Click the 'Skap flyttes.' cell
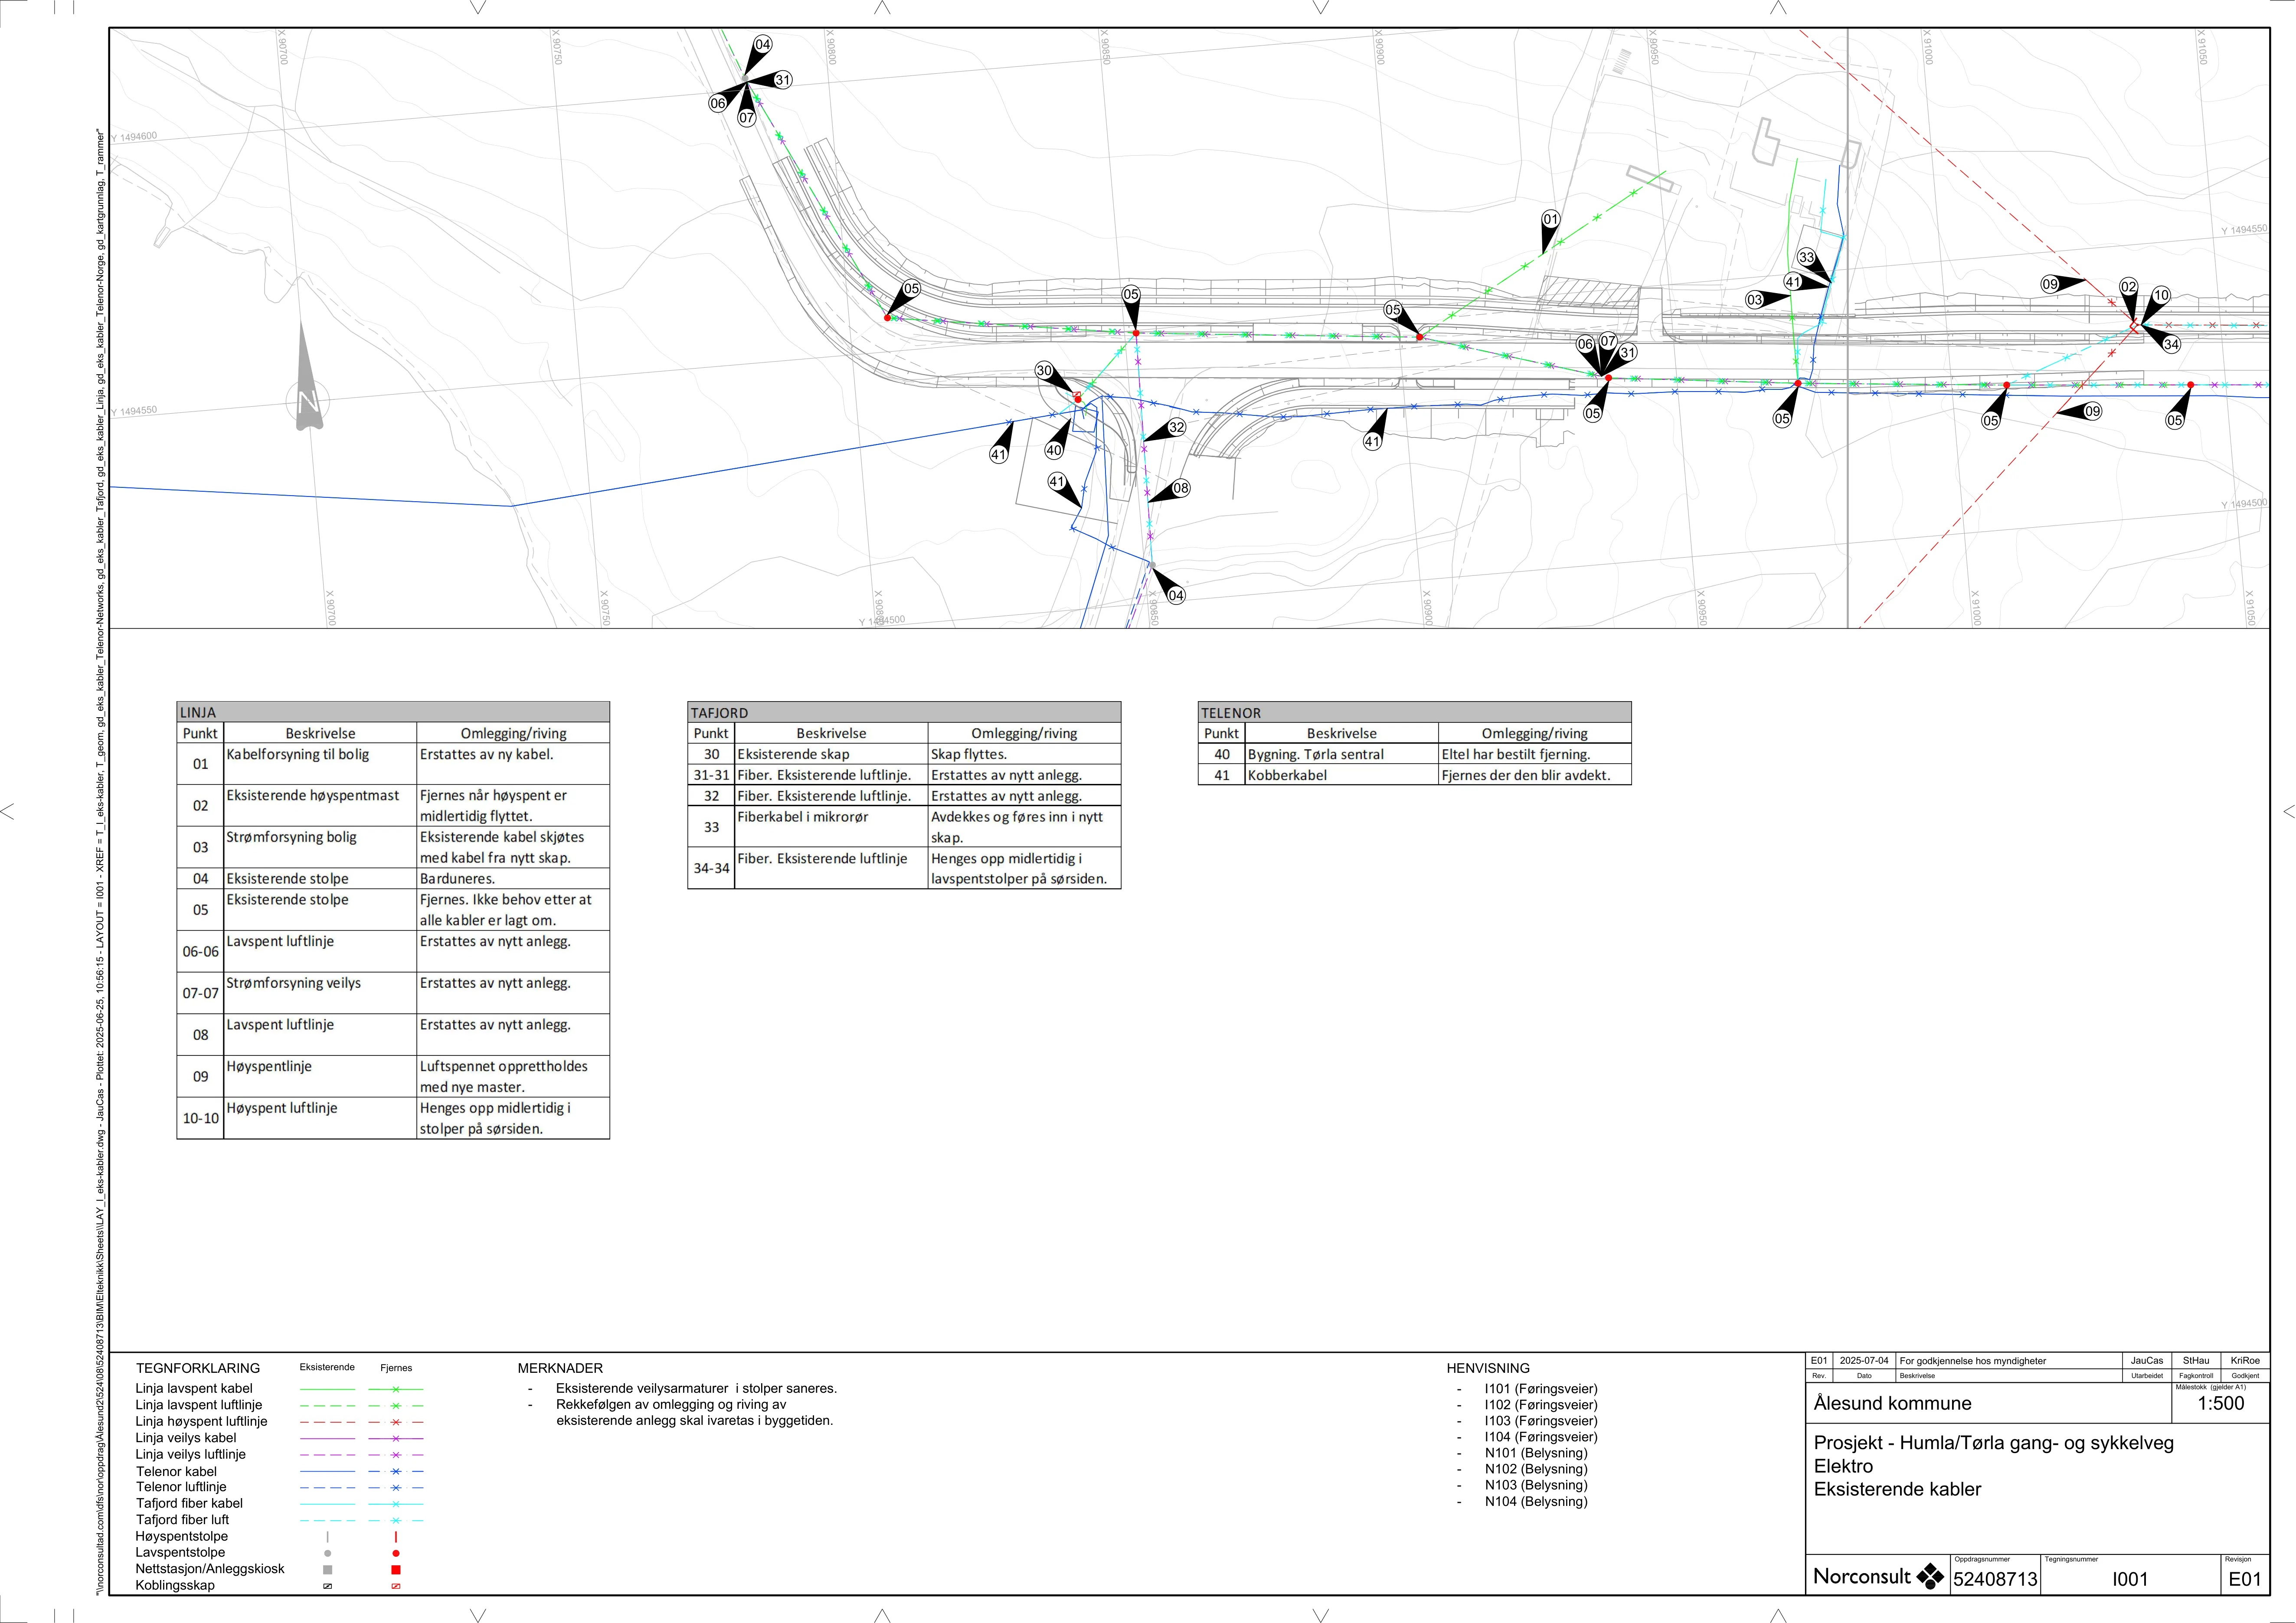 click(1024, 754)
